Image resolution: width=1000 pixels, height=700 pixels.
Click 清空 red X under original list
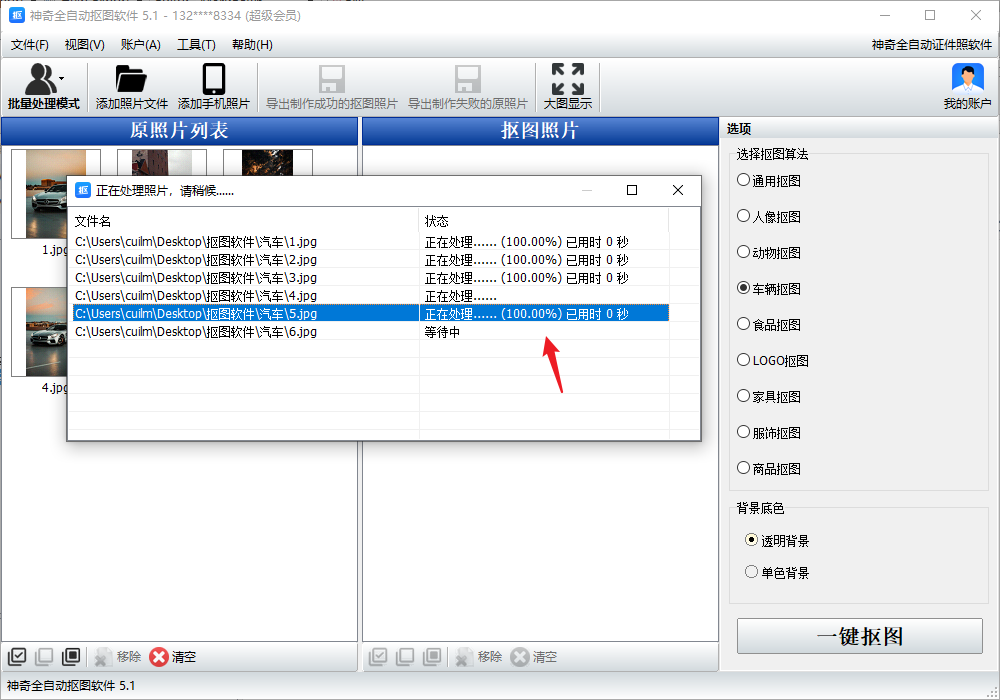[x=160, y=657]
